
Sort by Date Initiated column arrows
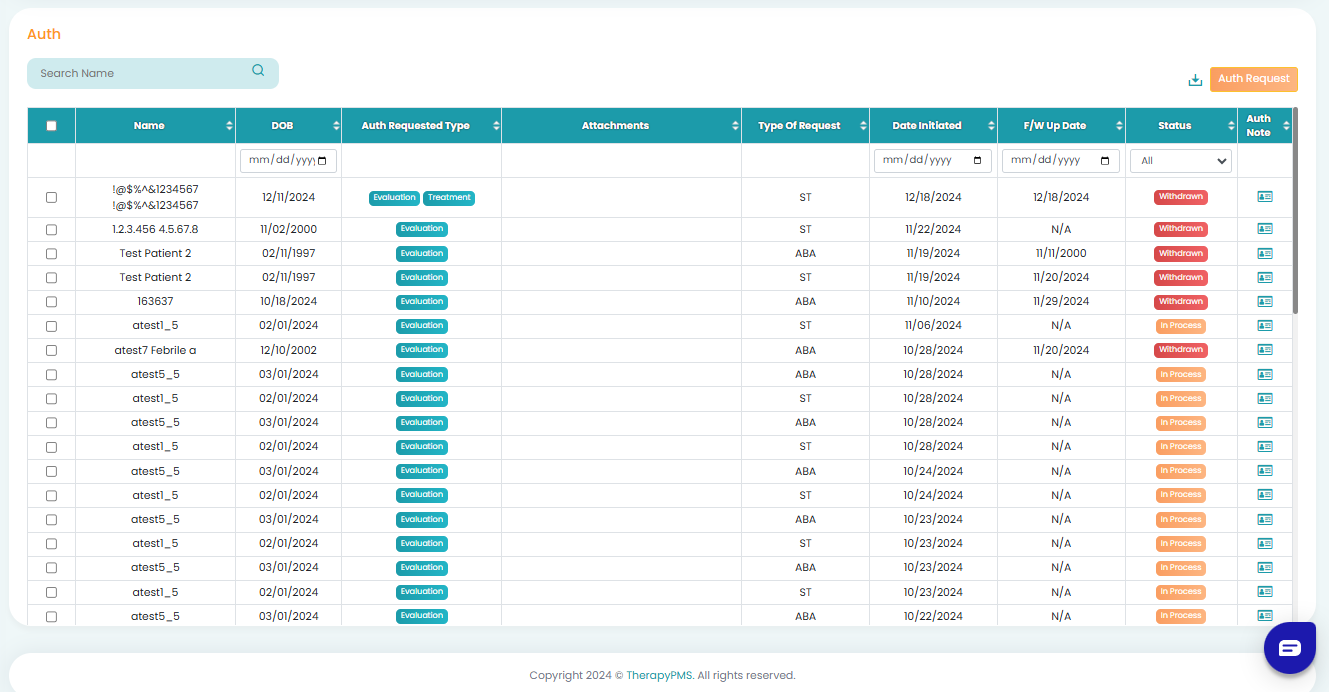[x=991, y=126]
